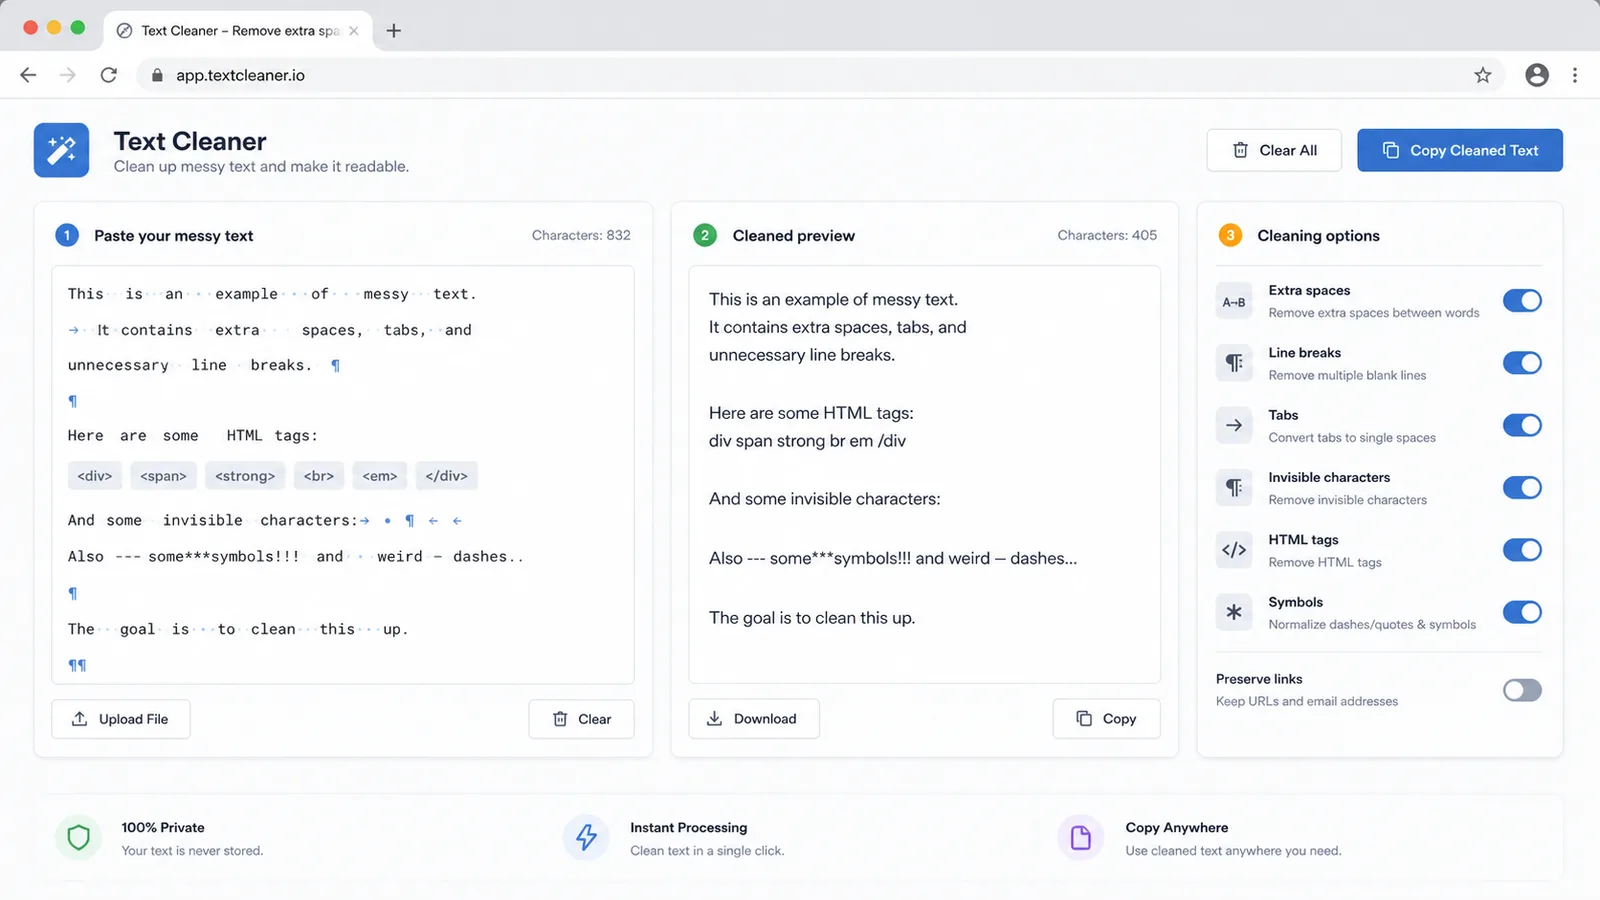This screenshot has height=900, width=1600.
Task: Click the Copy Anywhere document icon
Action: [1081, 838]
